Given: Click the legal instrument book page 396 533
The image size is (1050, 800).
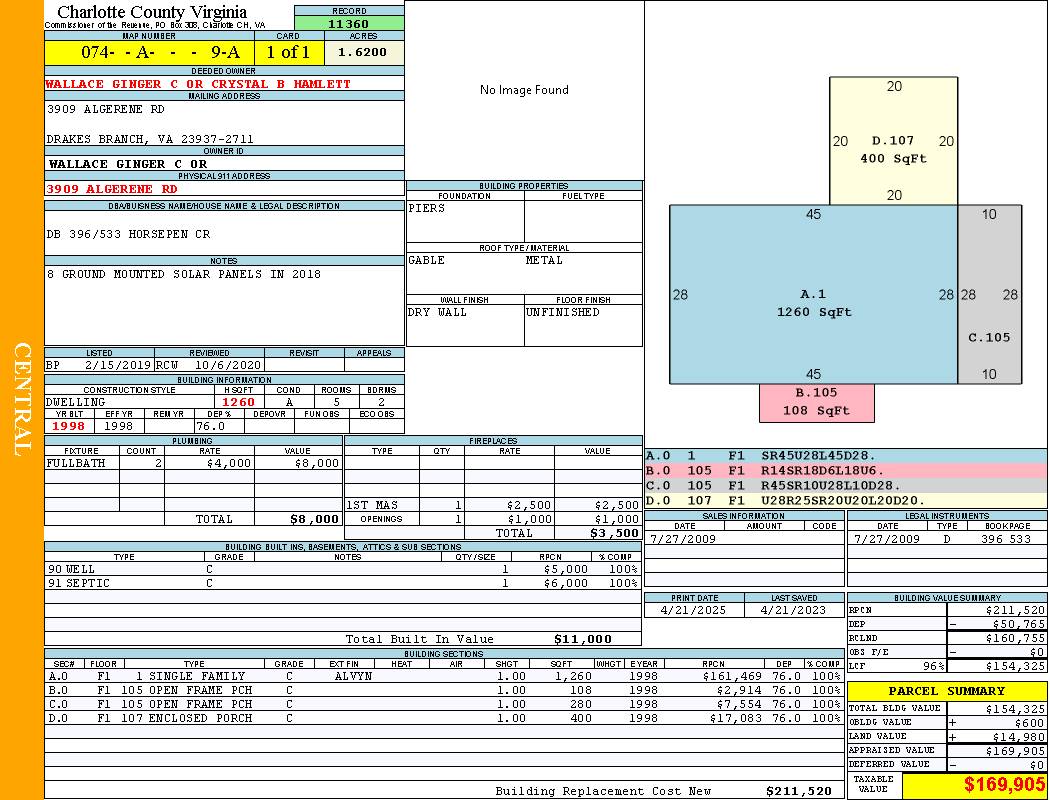Looking at the screenshot, I should (x=1005, y=539).
